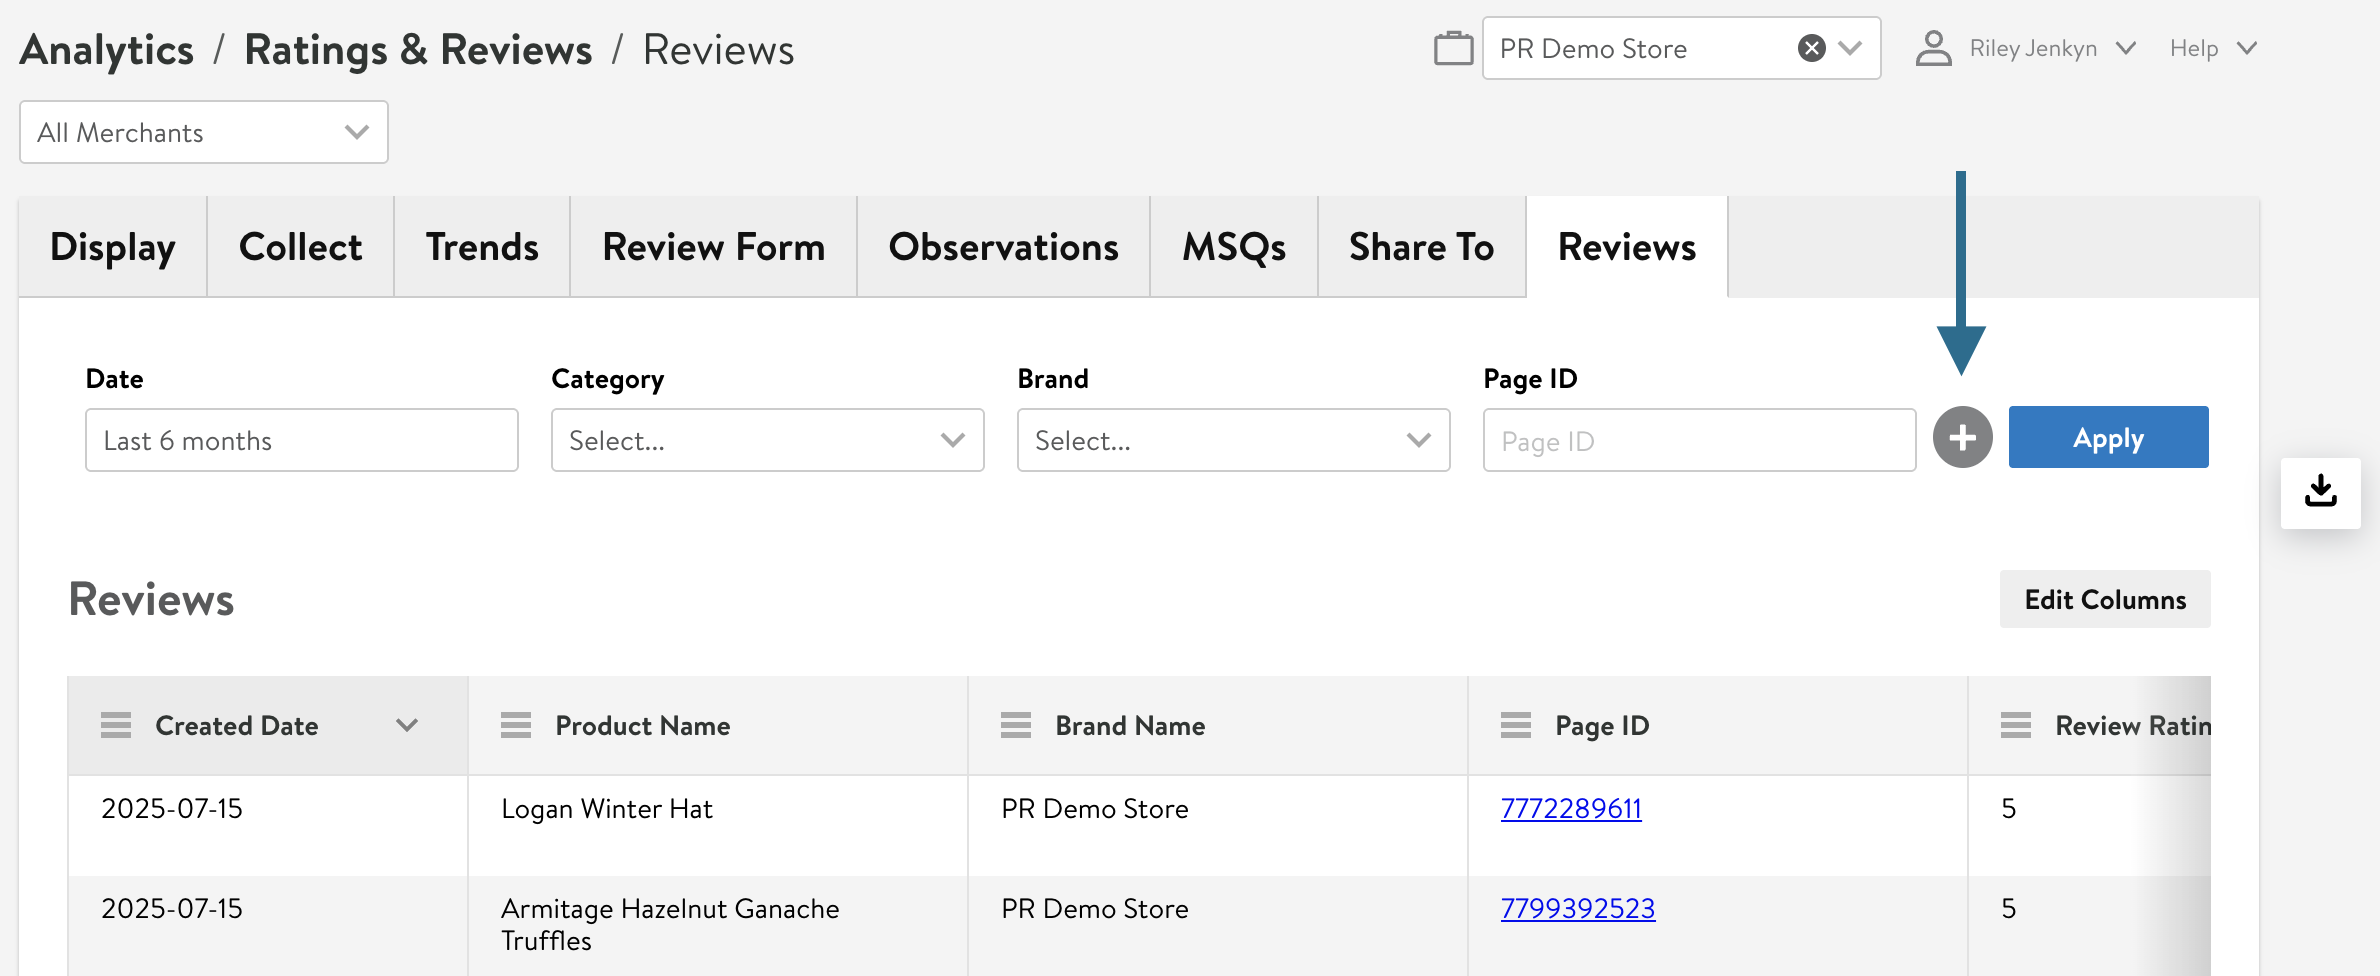Viewport: 2380px width, 976px height.
Task: Click the Page ID column handle icon
Action: 1516,726
